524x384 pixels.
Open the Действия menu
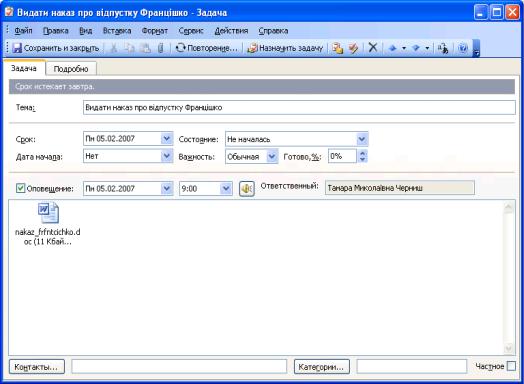click(231, 31)
